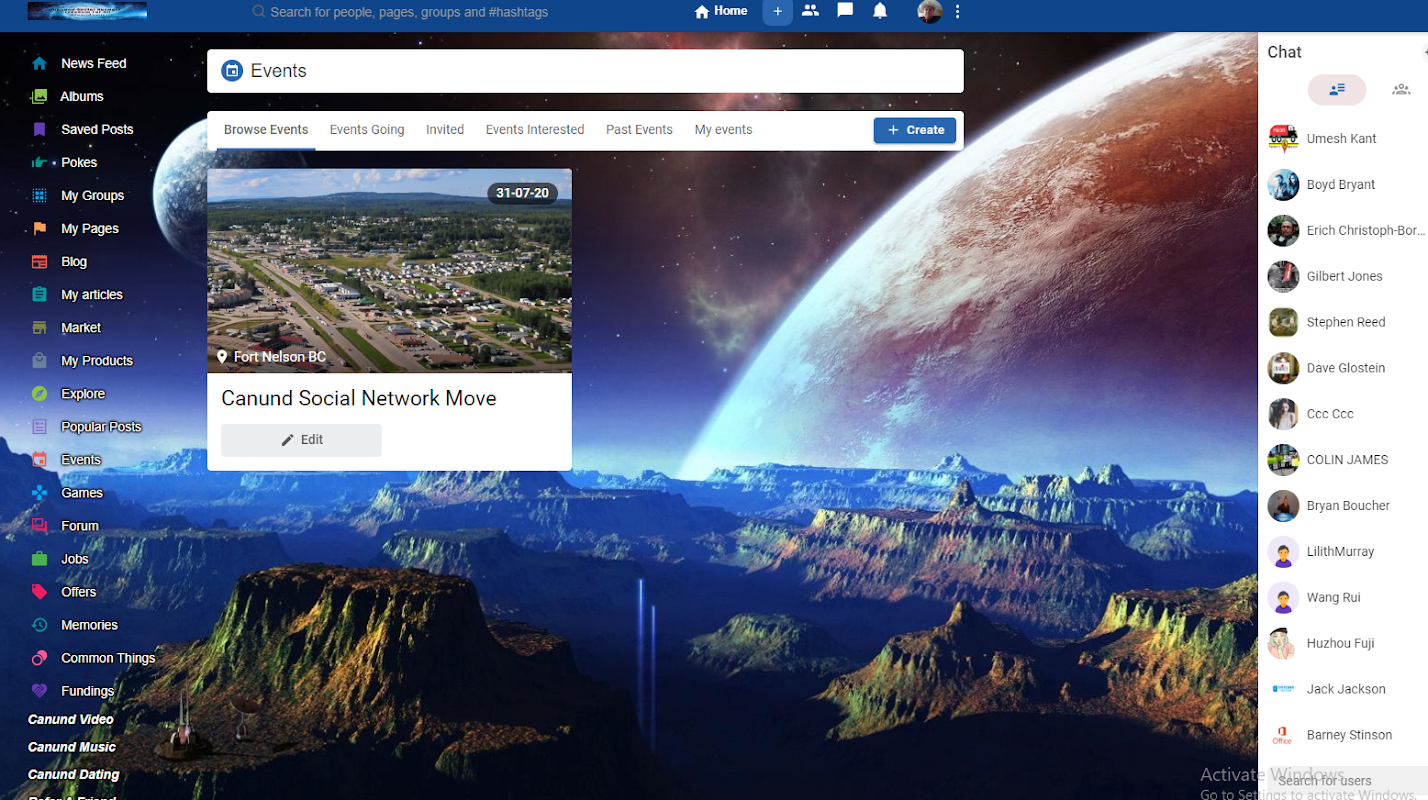Click the Games controller icon
Image resolution: width=1428 pixels, height=800 pixels.
coord(39,492)
